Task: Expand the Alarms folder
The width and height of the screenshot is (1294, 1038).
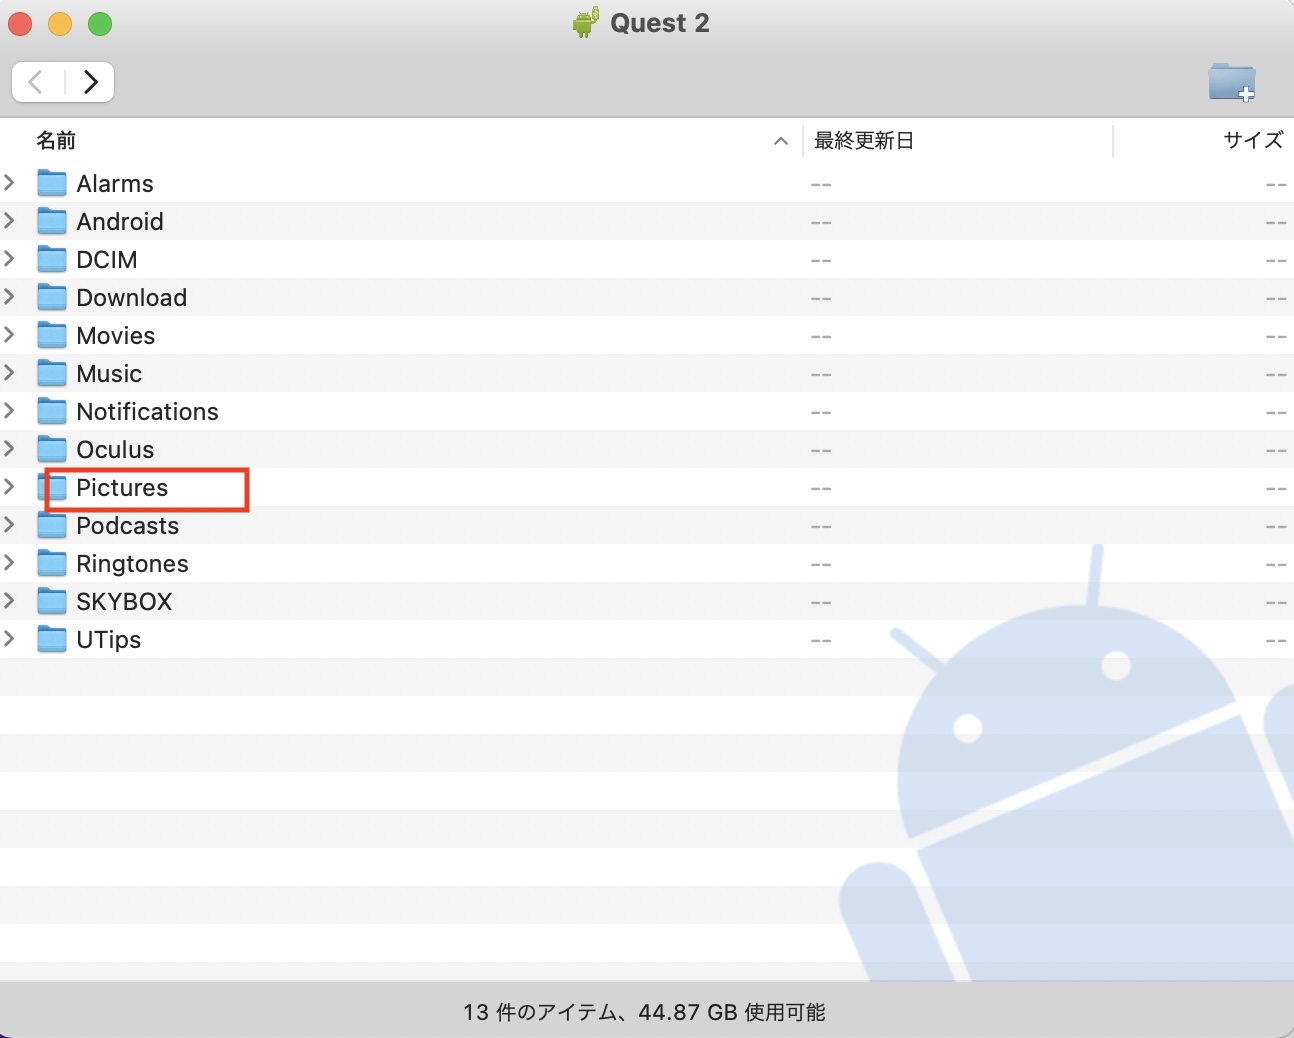Action: point(10,182)
